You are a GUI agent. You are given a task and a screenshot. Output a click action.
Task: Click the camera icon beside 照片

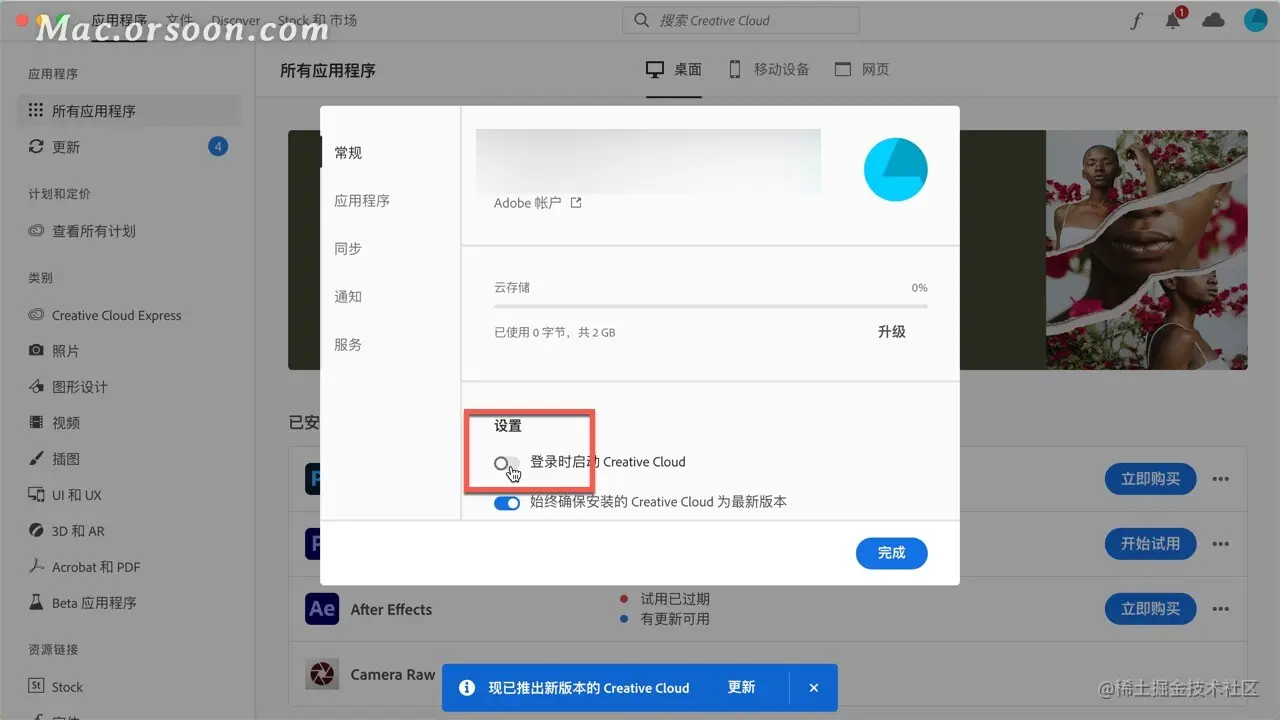tap(36, 351)
